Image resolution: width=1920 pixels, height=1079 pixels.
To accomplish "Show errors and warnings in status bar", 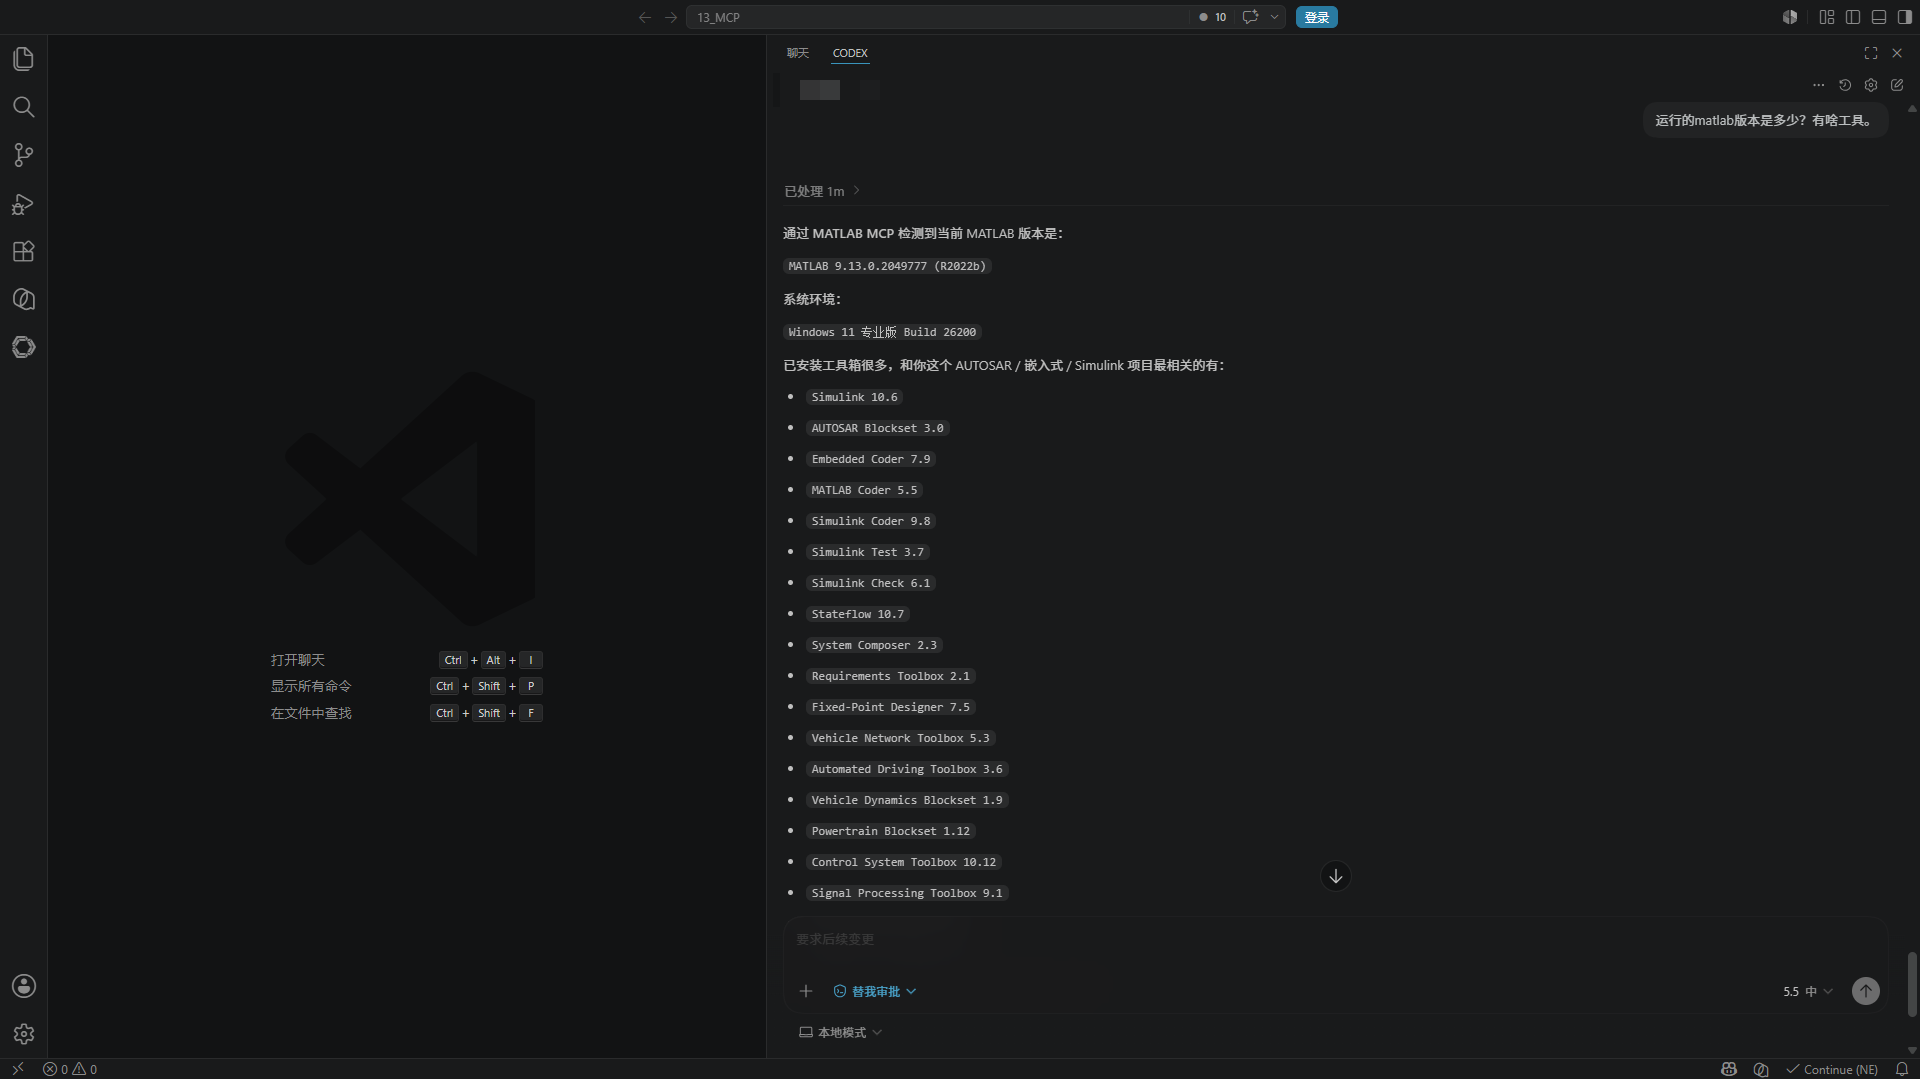I will click(70, 1069).
